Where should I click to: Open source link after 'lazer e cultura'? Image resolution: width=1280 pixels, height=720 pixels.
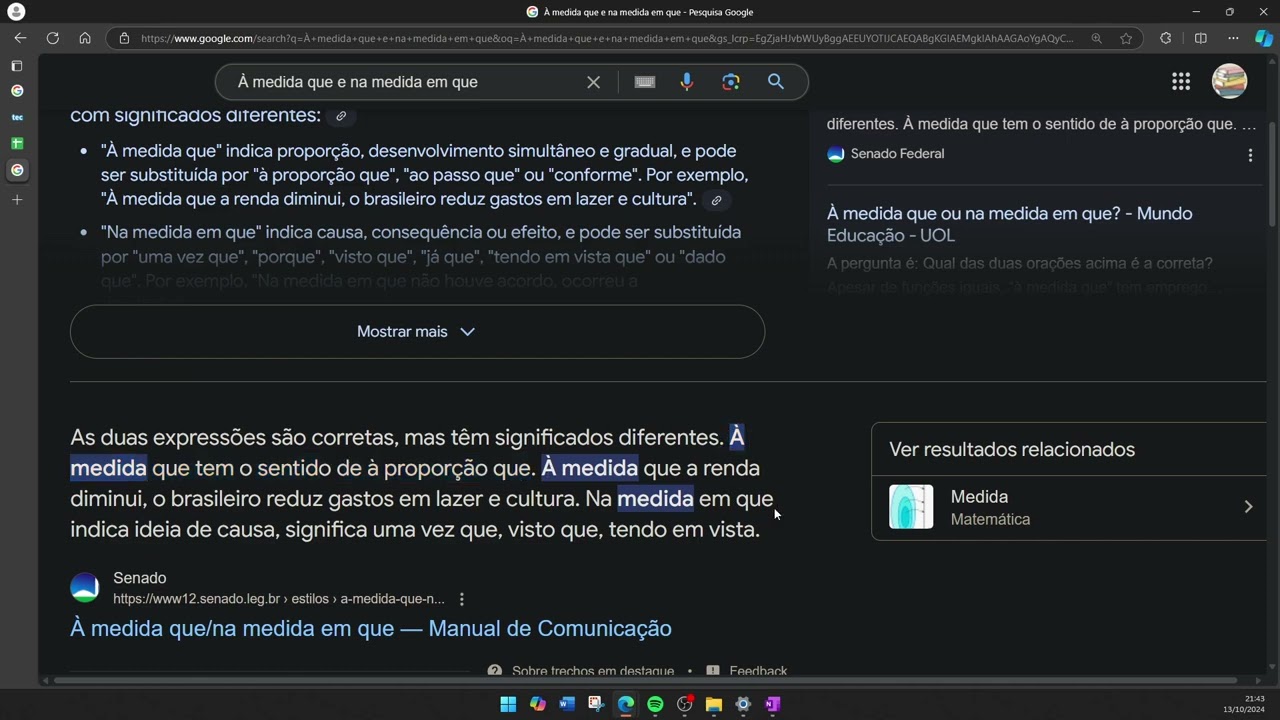tap(716, 200)
